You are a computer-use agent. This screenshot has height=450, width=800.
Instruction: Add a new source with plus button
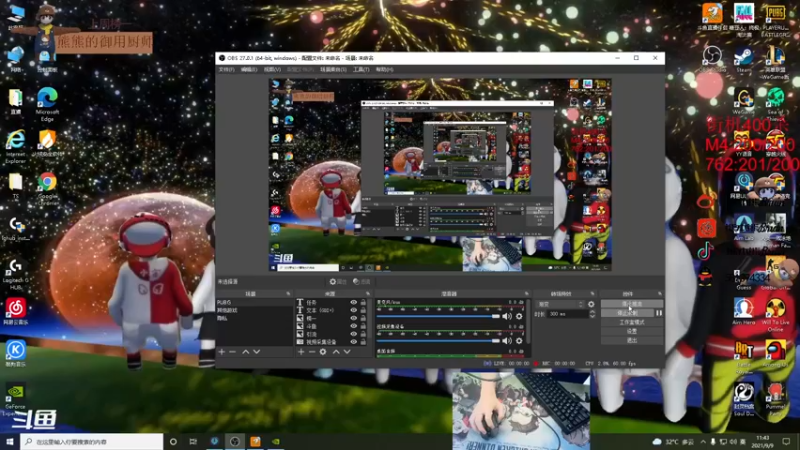(x=301, y=352)
